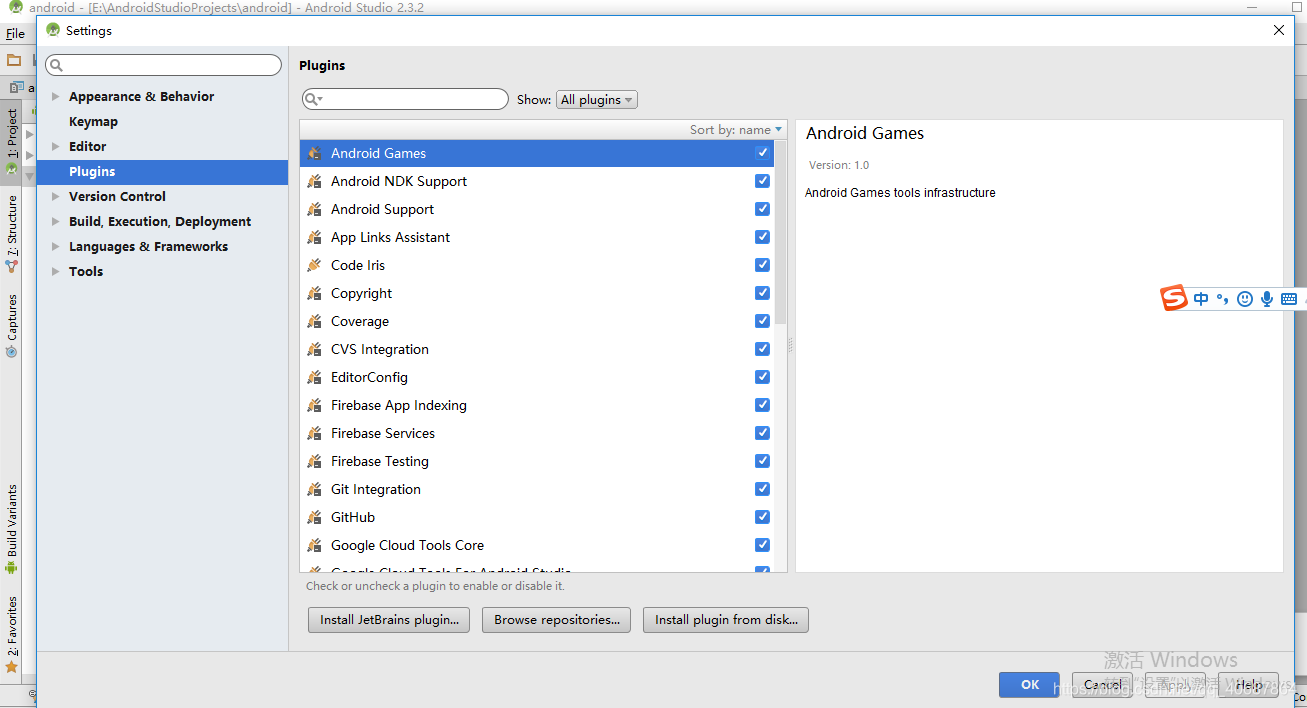
Task: Uncheck the CVS Integration plugin
Action: click(763, 349)
